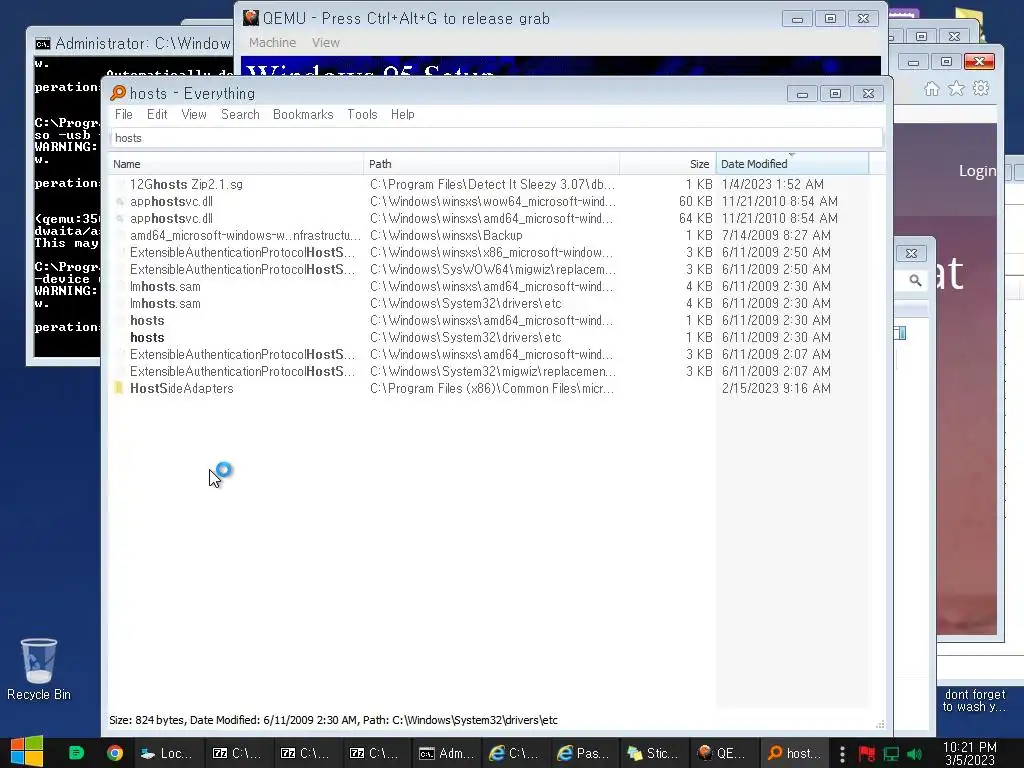Open Everything's View menu
Screen dimensions: 1024x768
pyautogui.click(x=194, y=114)
